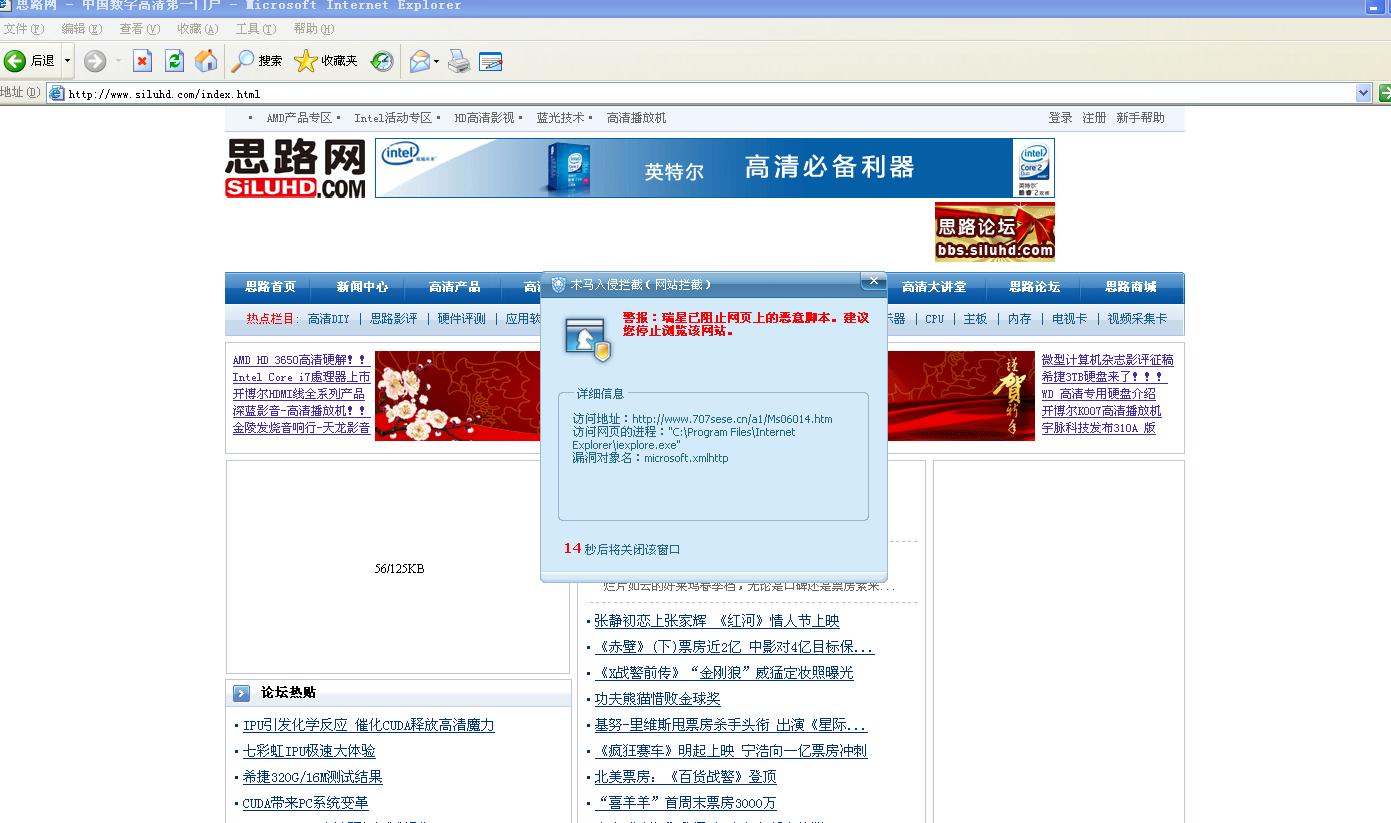Open the CPU hot column link
The height and width of the screenshot is (823, 1391).
pyautogui.click(x=935, y=319)
